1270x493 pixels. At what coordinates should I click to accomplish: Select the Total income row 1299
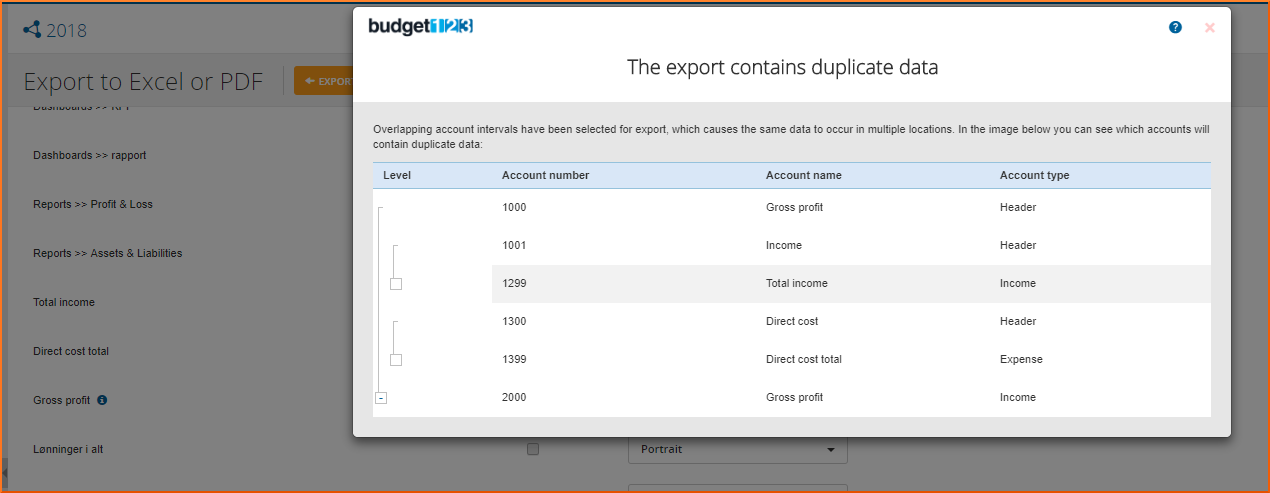(x=796, y=284)
